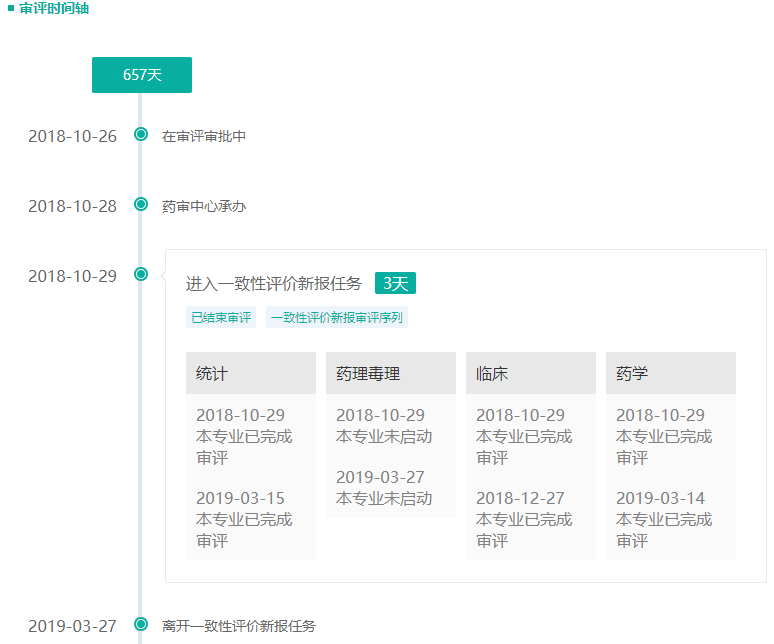This screenshot has height=644, width=774.
Task: Click the 3天 duration badge
Action: 395,284
